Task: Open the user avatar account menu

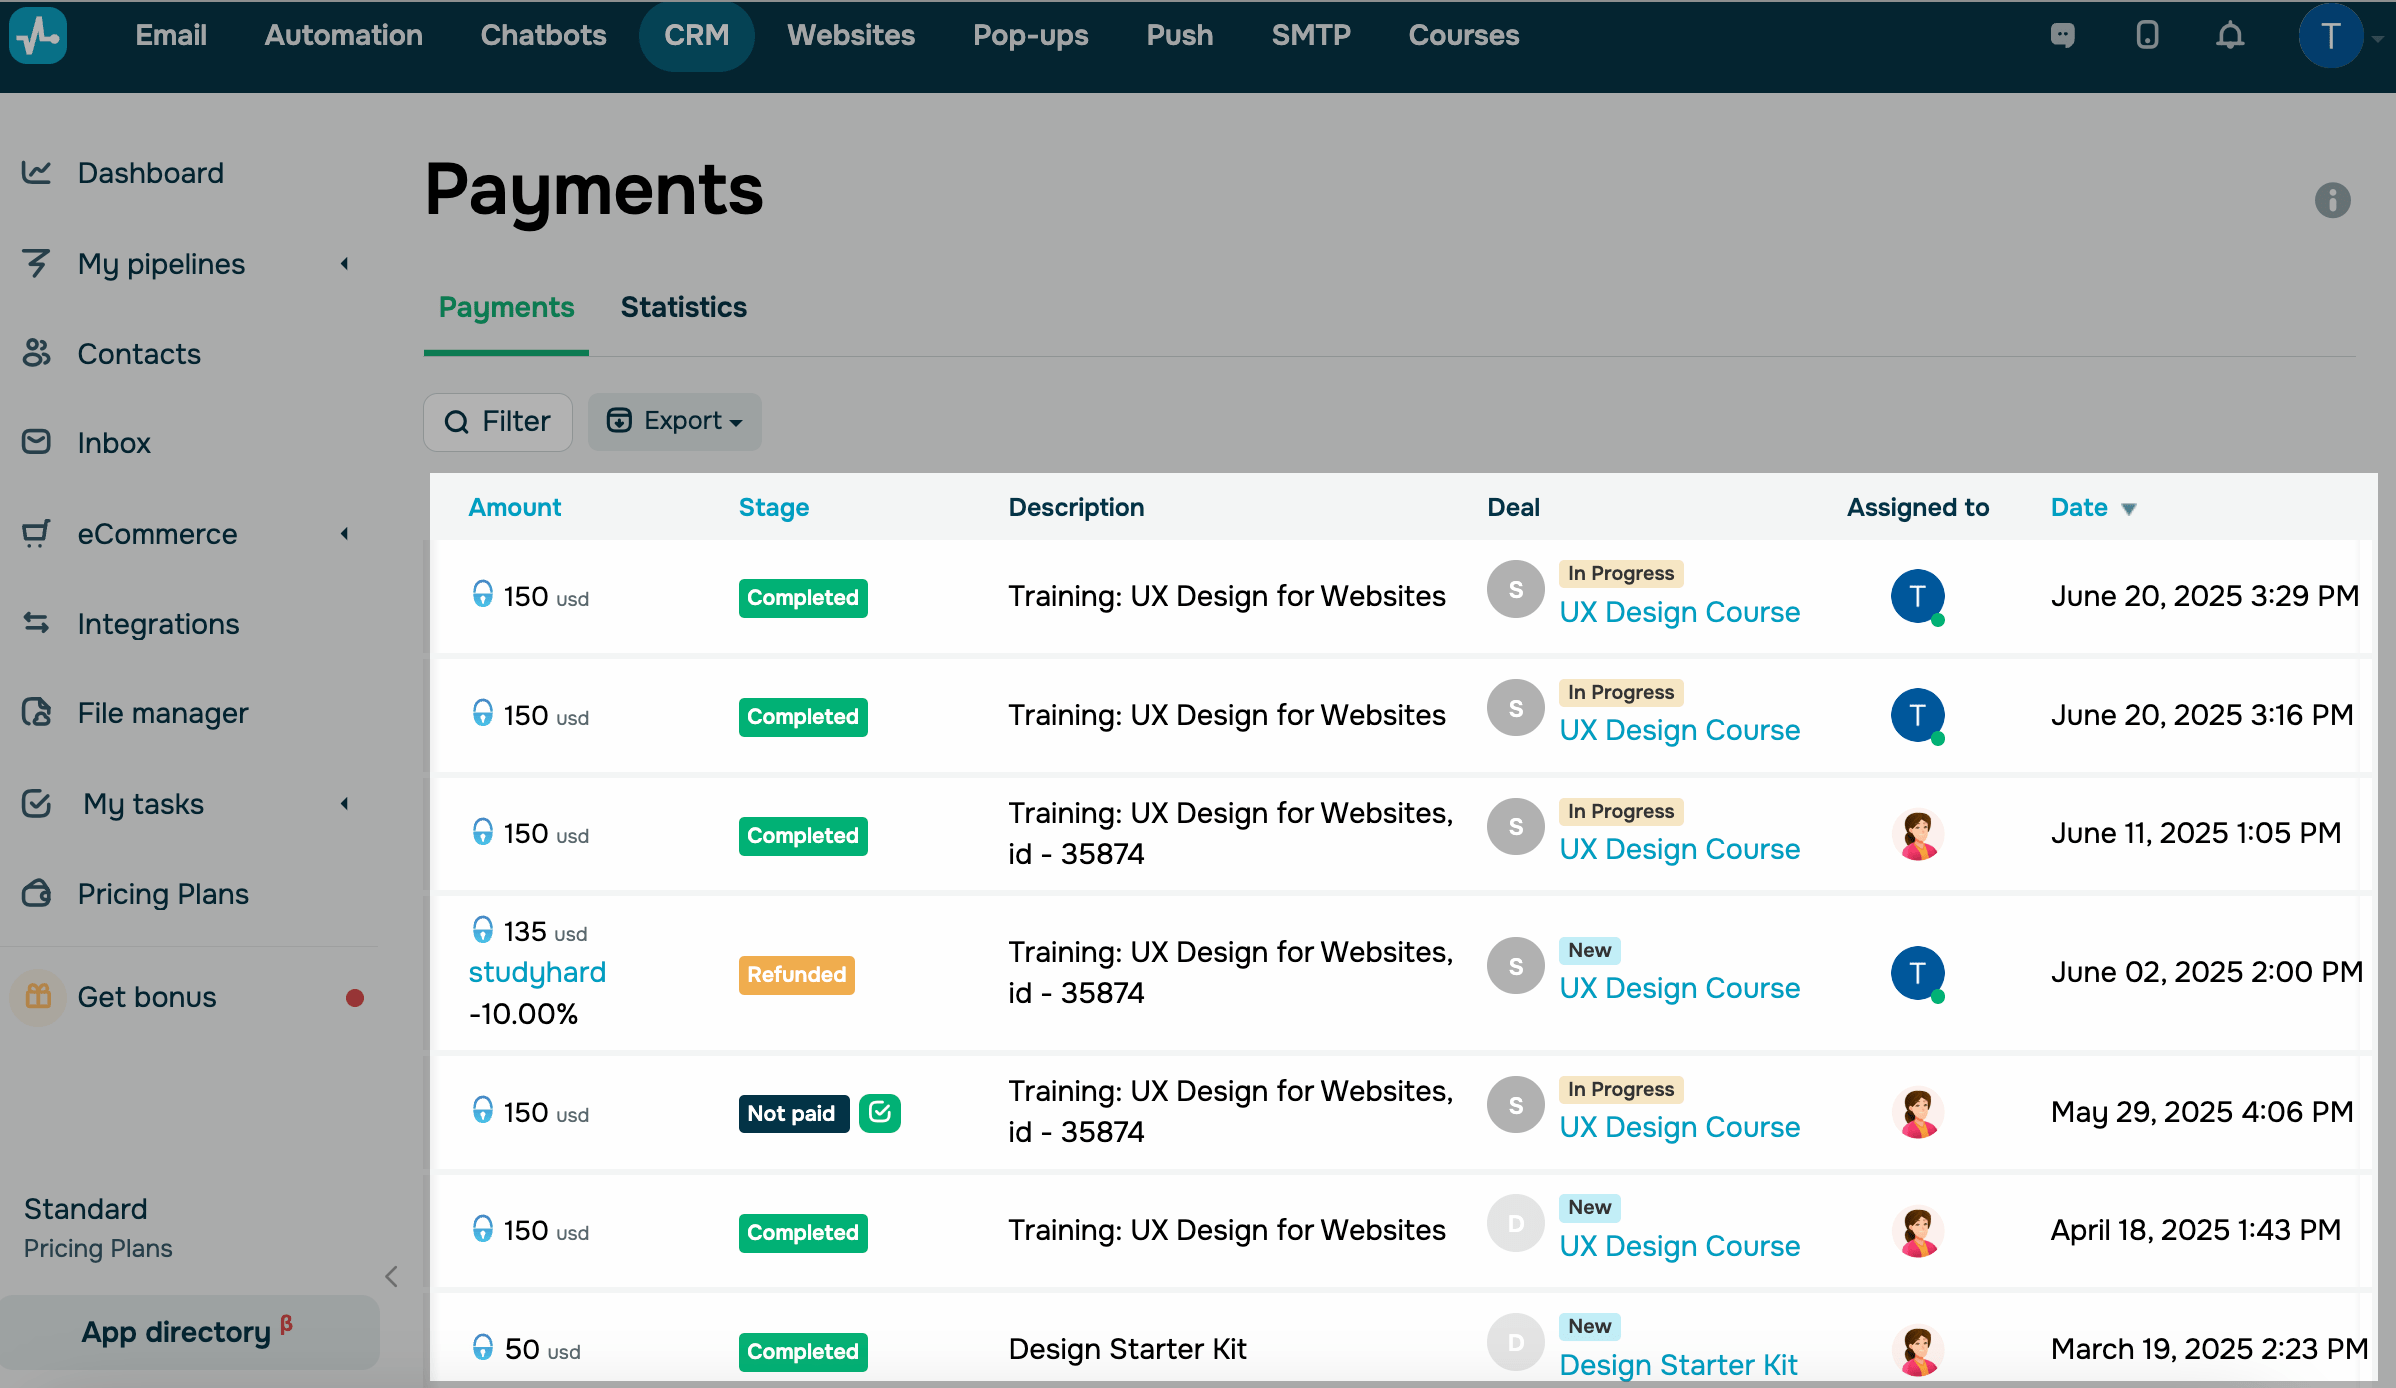Action: [2331, 36]
